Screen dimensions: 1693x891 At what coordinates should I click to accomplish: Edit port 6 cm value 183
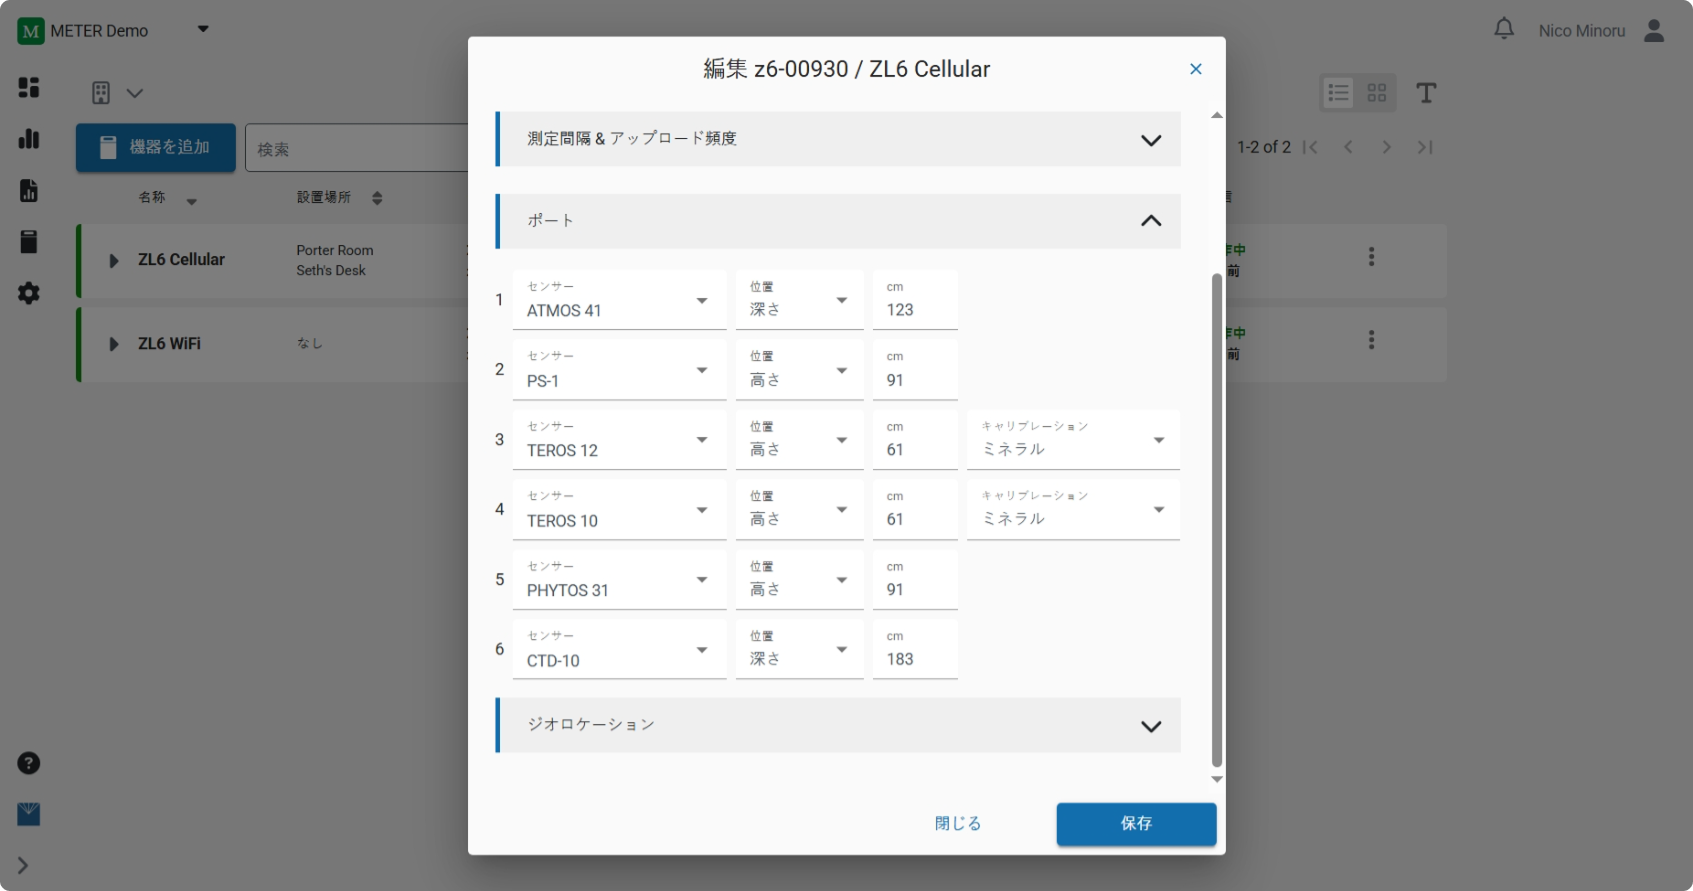915,650
